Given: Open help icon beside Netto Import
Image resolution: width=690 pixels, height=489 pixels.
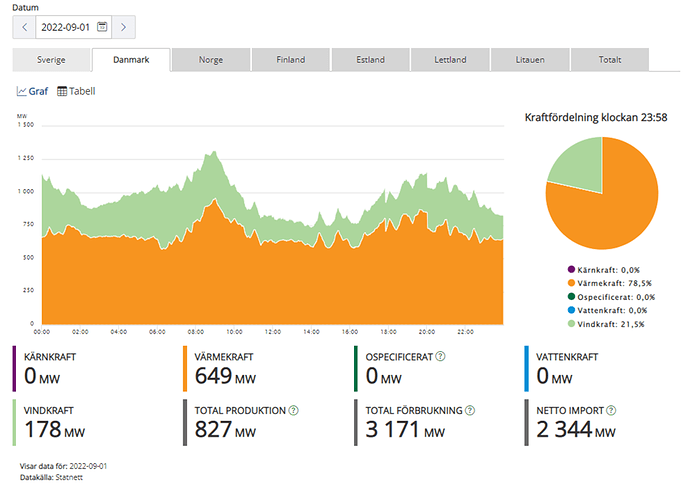Looking at the screenshot, I should (610, 410).
